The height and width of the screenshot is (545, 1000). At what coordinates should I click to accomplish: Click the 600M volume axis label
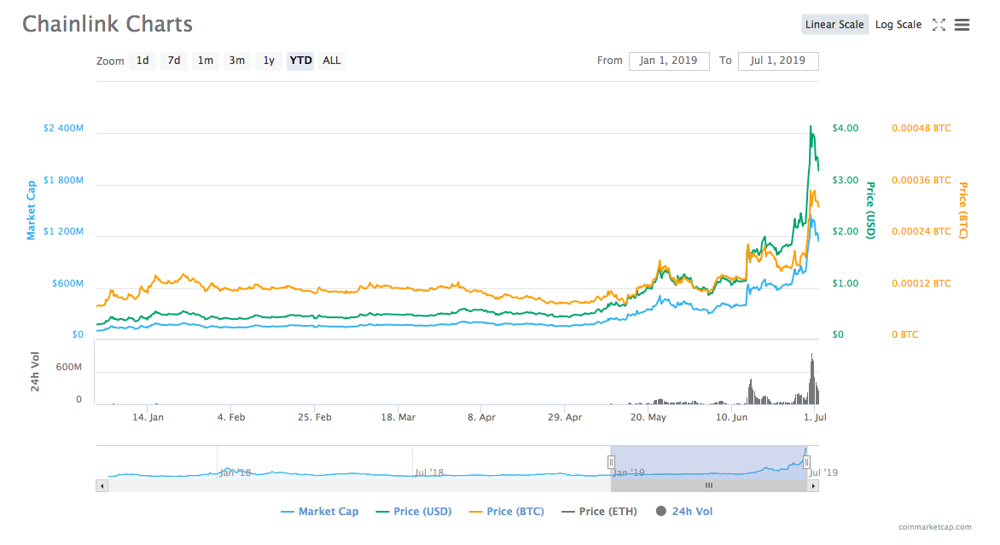coord(69,367)
